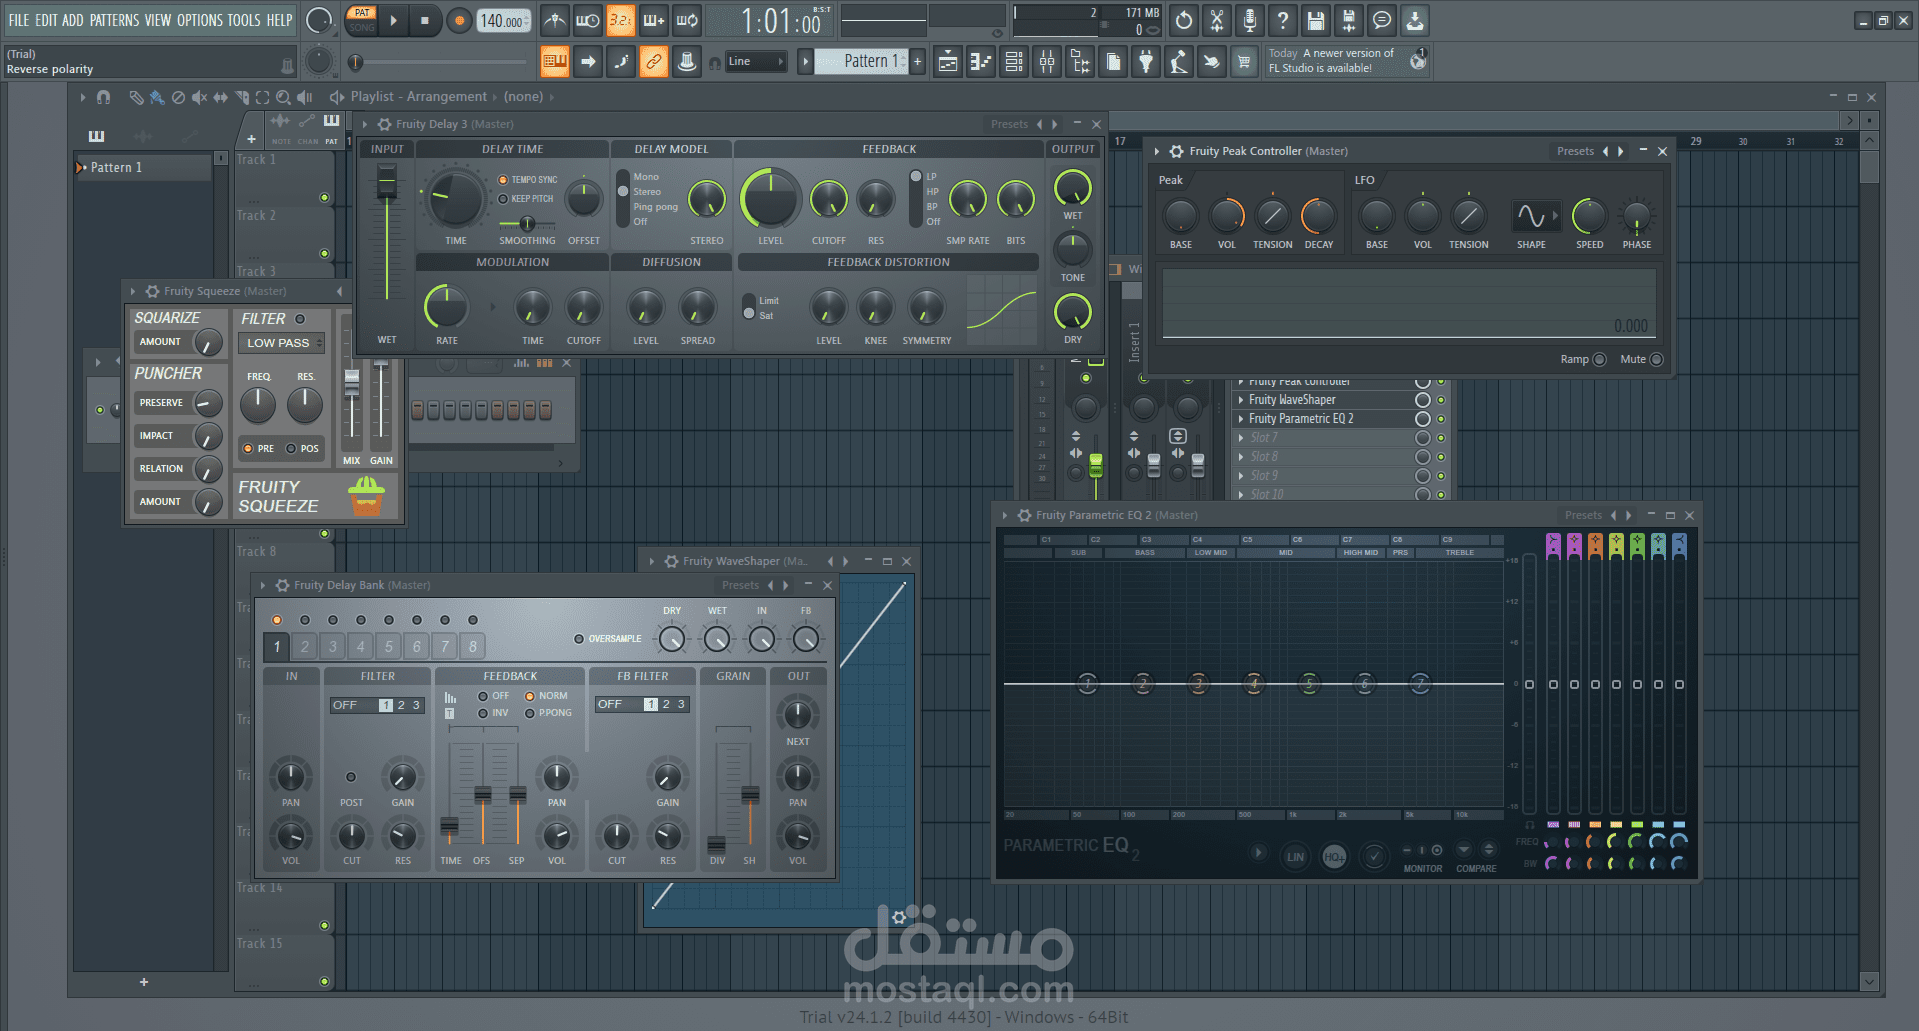Toggle the 3.2 recording countdown icon
The image size is (1919, 1031).
tap(621, 20)
